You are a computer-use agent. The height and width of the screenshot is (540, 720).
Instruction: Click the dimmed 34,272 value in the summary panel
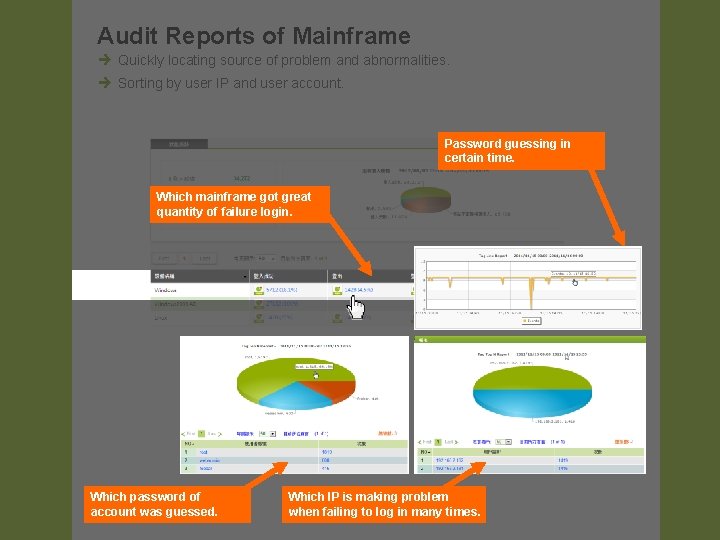tap(242, 178)
